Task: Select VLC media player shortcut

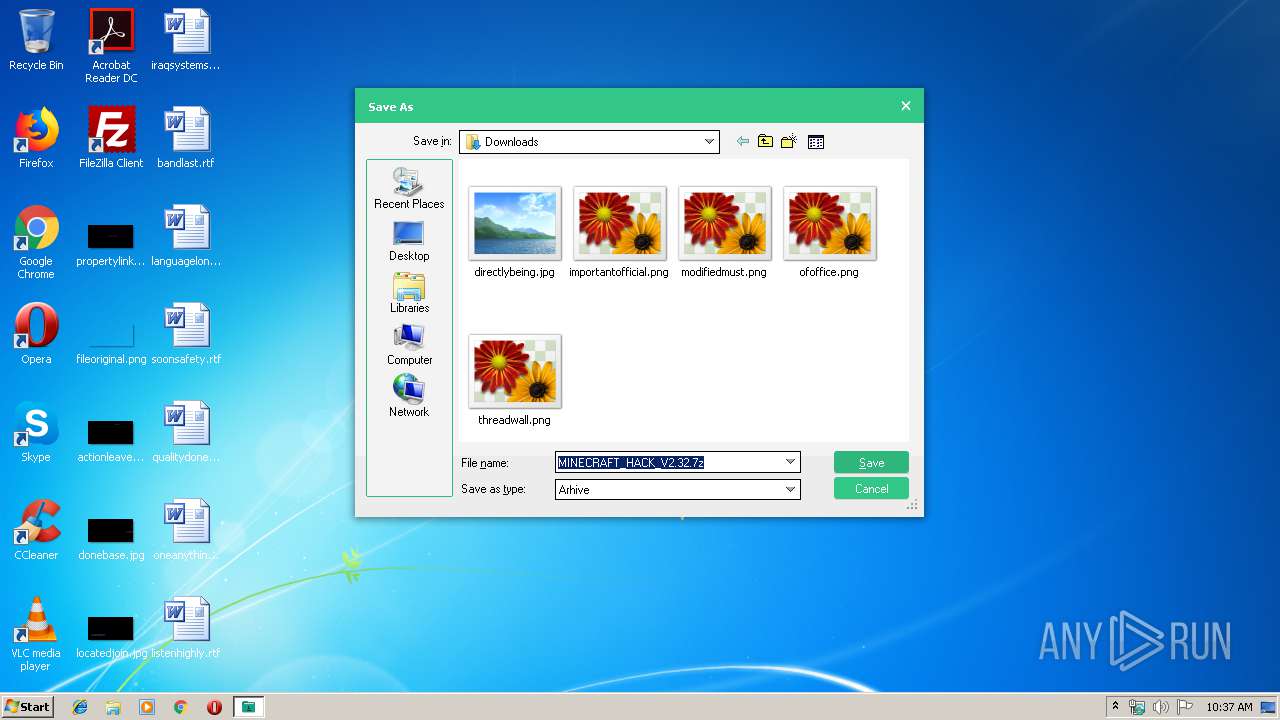Action: coord(36,634)
